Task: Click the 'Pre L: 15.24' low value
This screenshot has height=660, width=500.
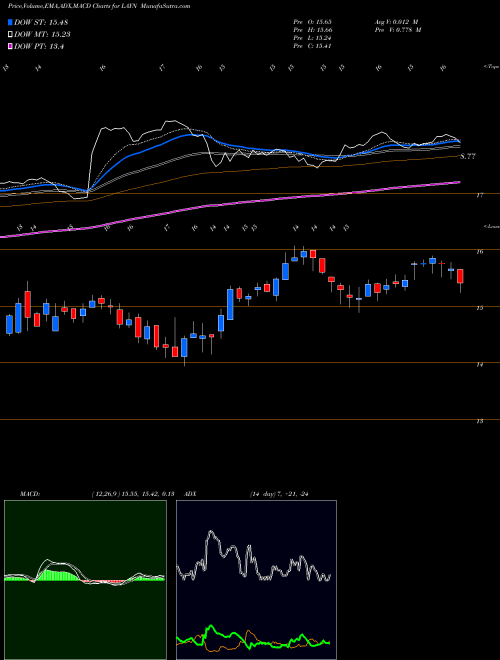Action: 313,38
